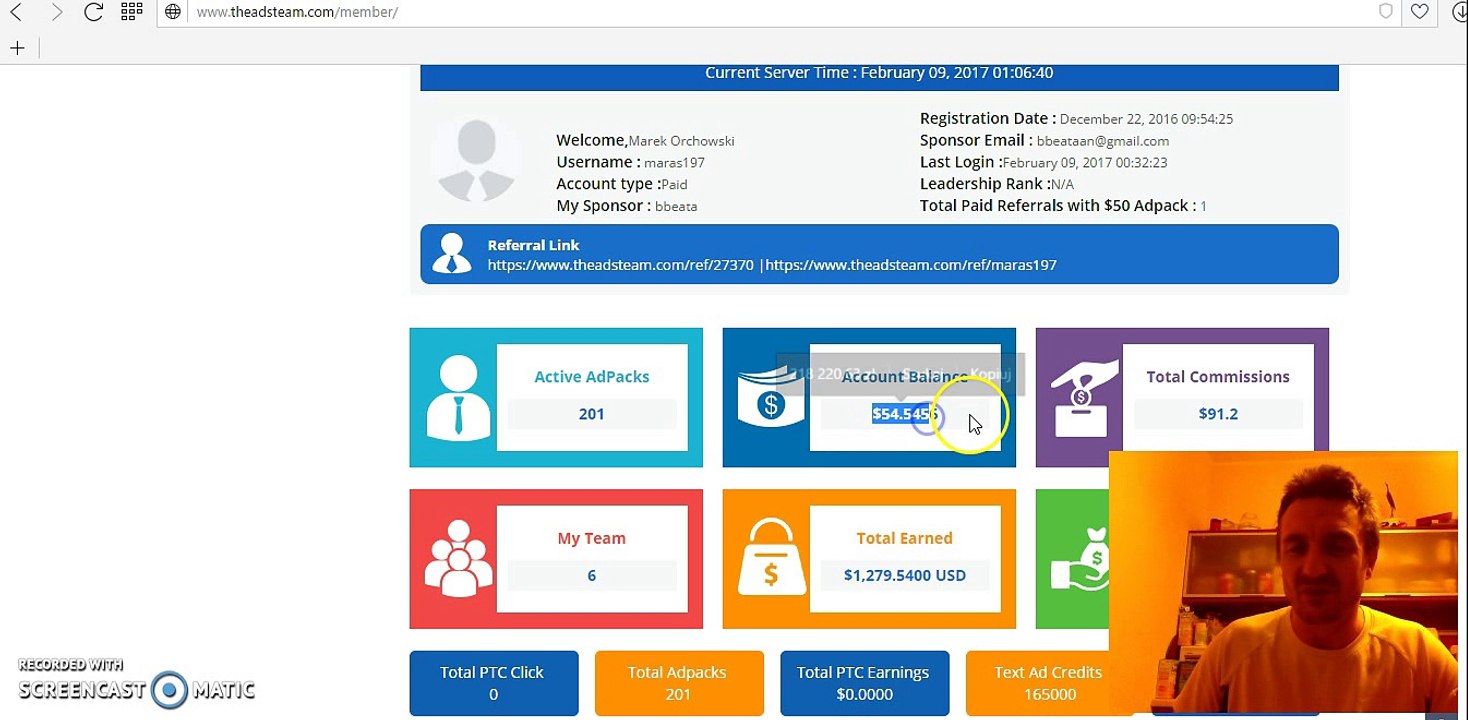Click the Account Balance money icon
Screen dimensions: 1468x720
pyautogui.click(x=771, y=398)
